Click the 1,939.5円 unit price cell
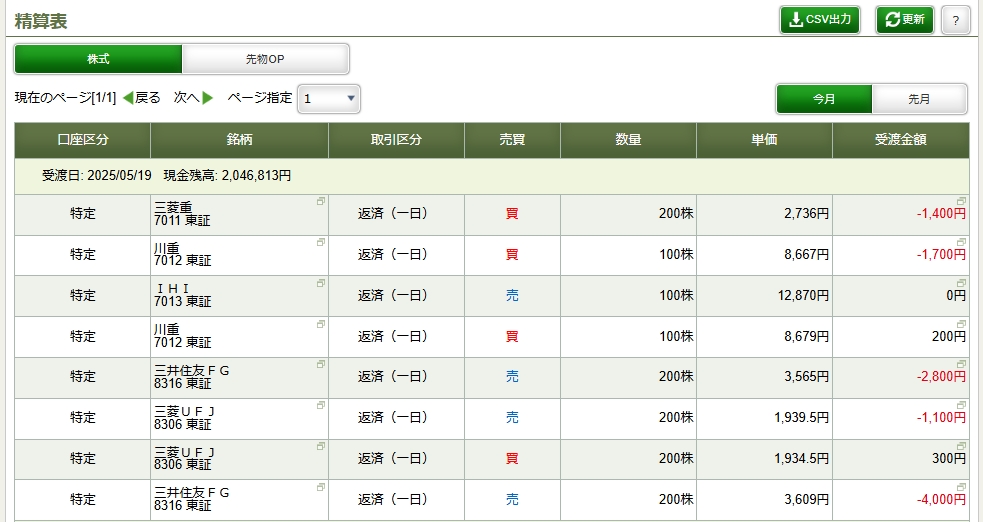 coord(764,418)
